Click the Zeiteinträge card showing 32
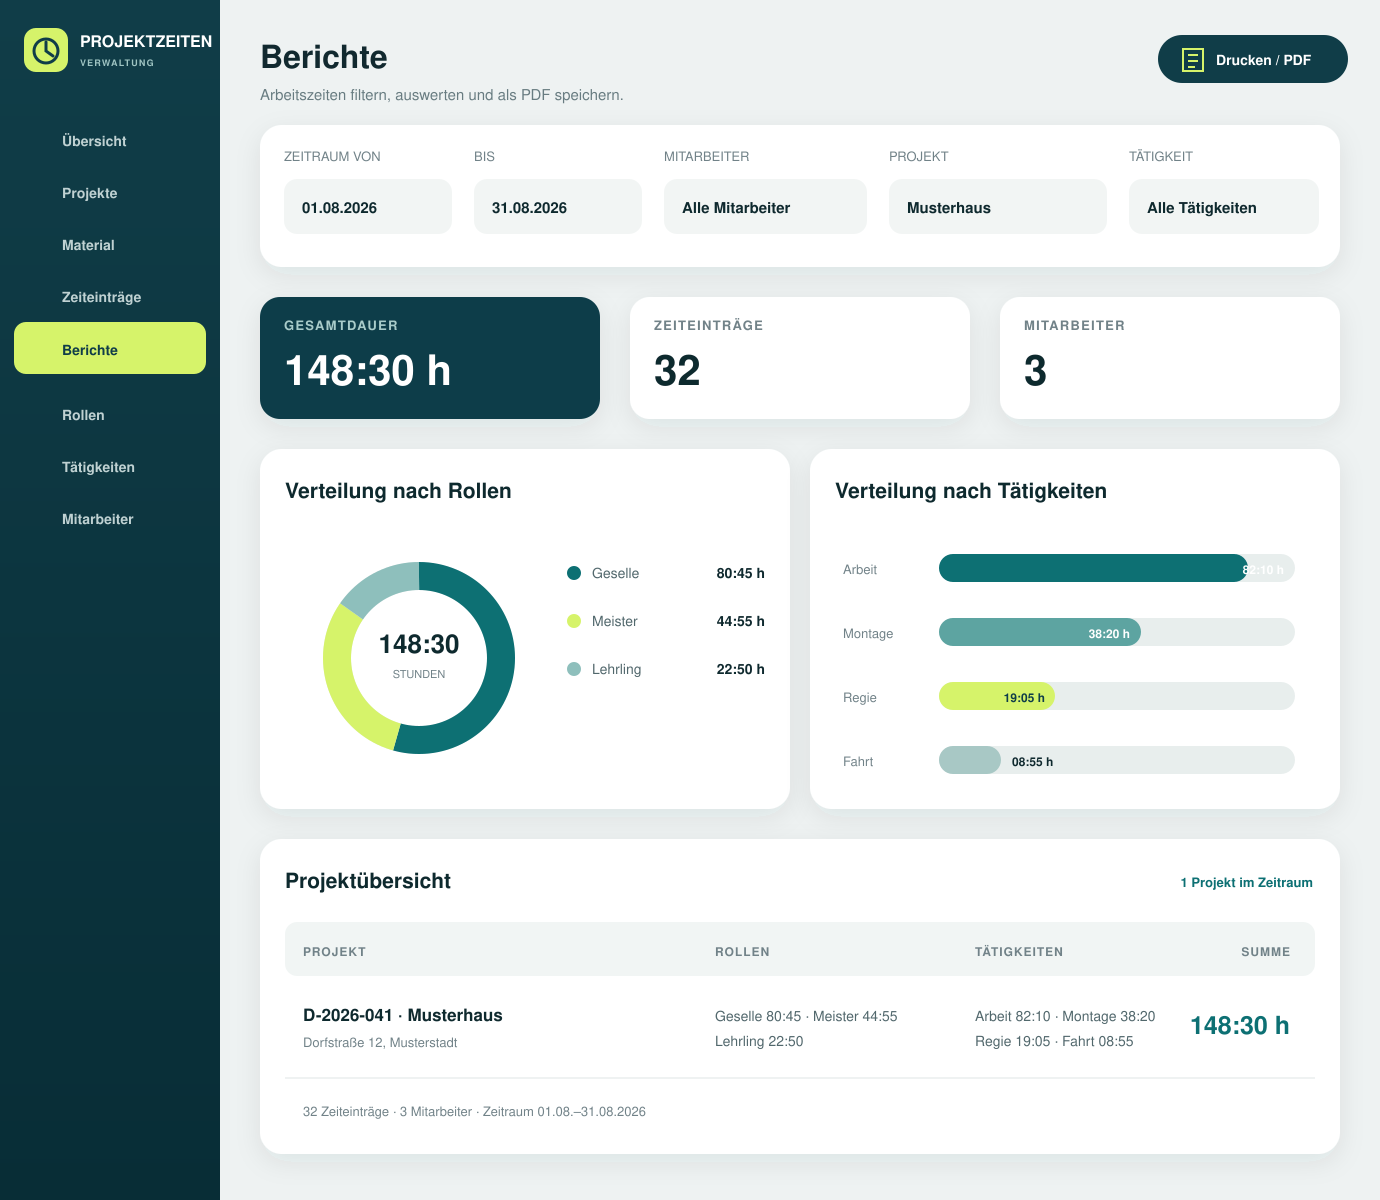1380x1200 pixels. 800,358
